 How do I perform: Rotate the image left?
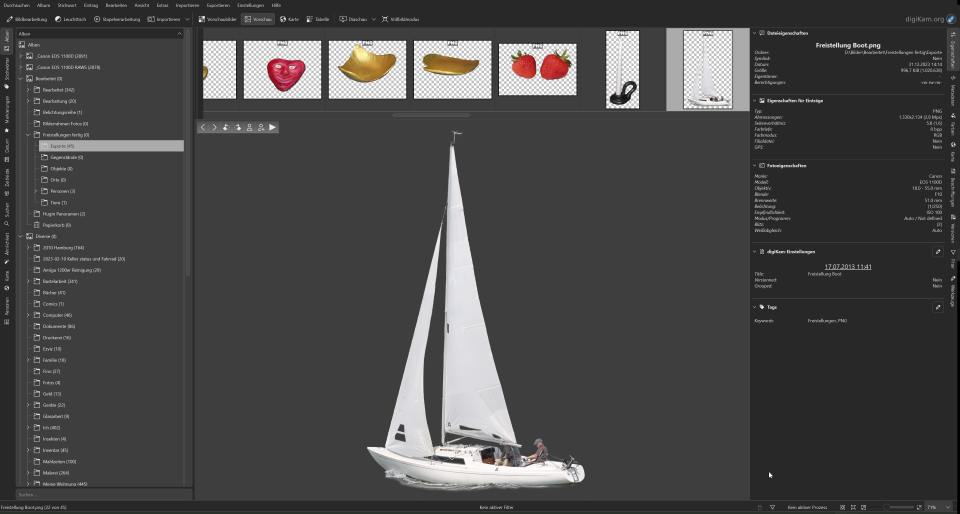[x=226, y=127]
